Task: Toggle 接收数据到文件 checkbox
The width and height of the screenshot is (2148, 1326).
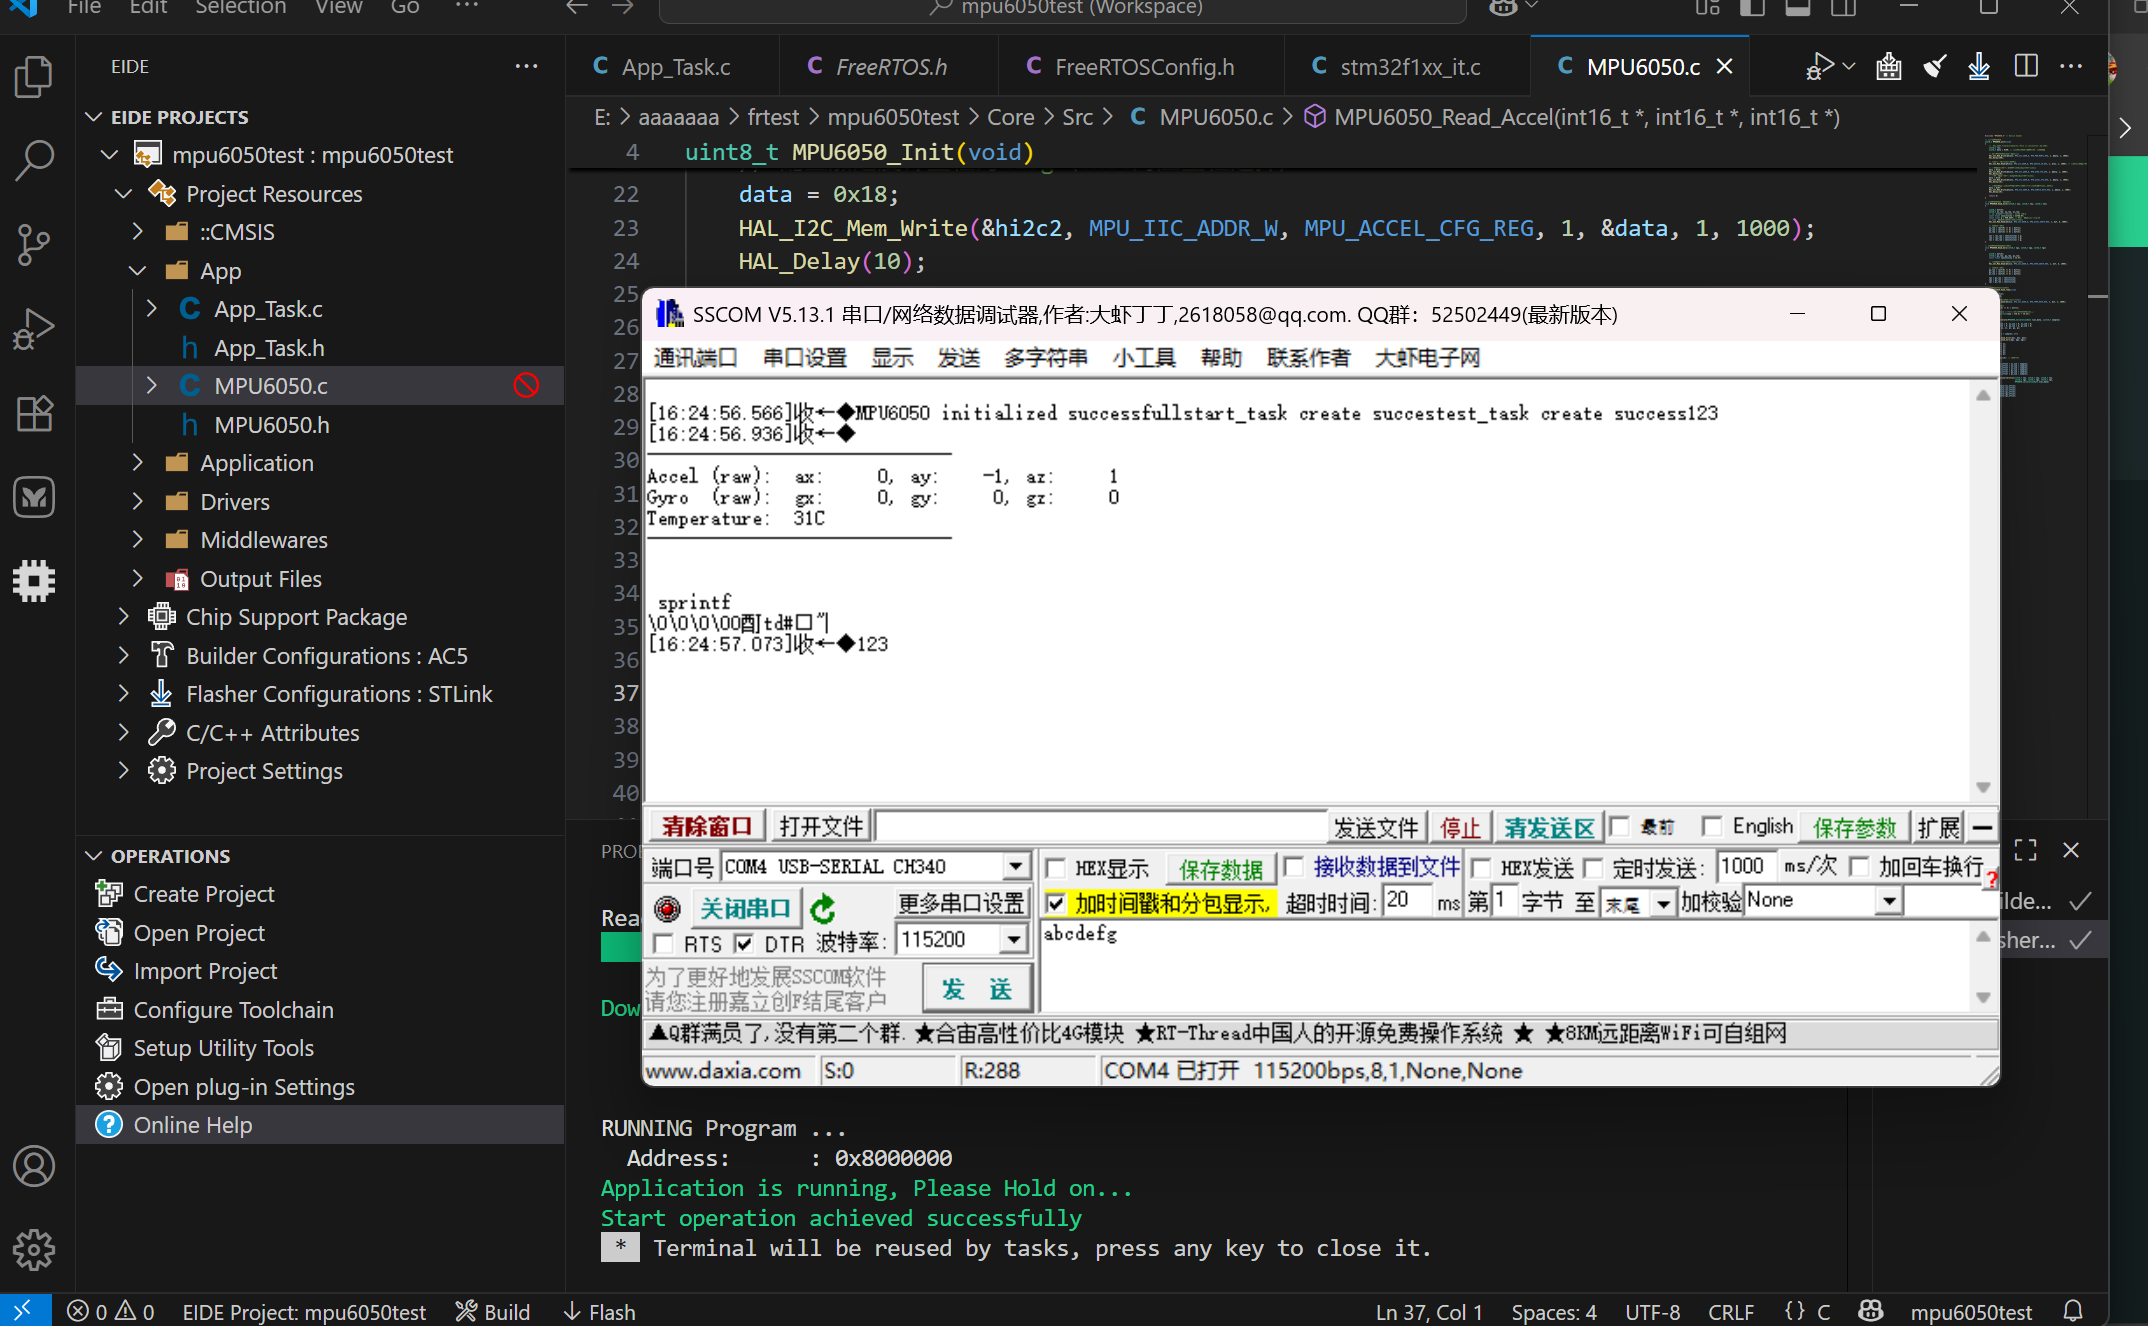Action: (1293, 867)
